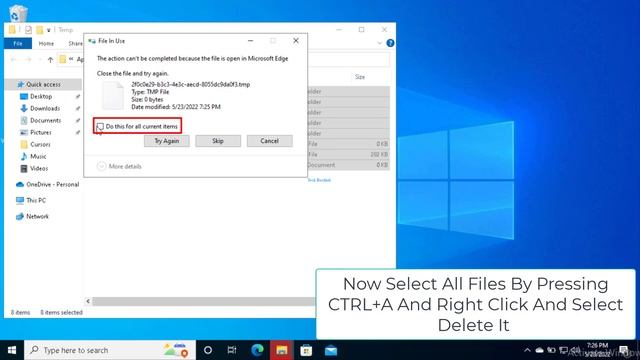Screen dimensions: 640x360
Task: Click the Up one level arrow
Action: click(x=50, y=60)
